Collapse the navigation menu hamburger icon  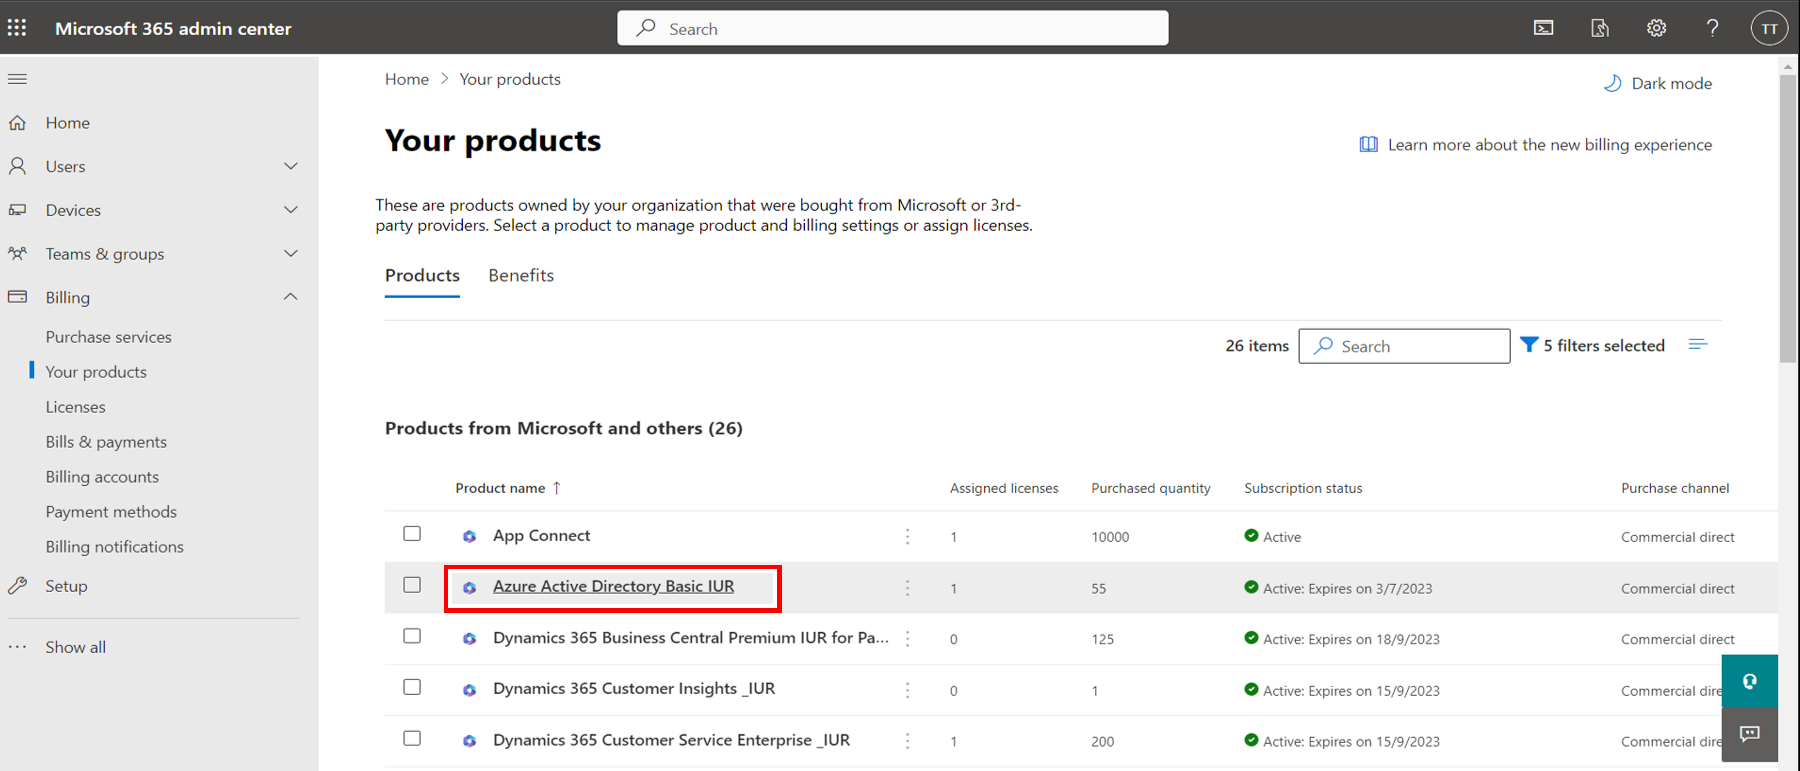(x=17, y=79)
